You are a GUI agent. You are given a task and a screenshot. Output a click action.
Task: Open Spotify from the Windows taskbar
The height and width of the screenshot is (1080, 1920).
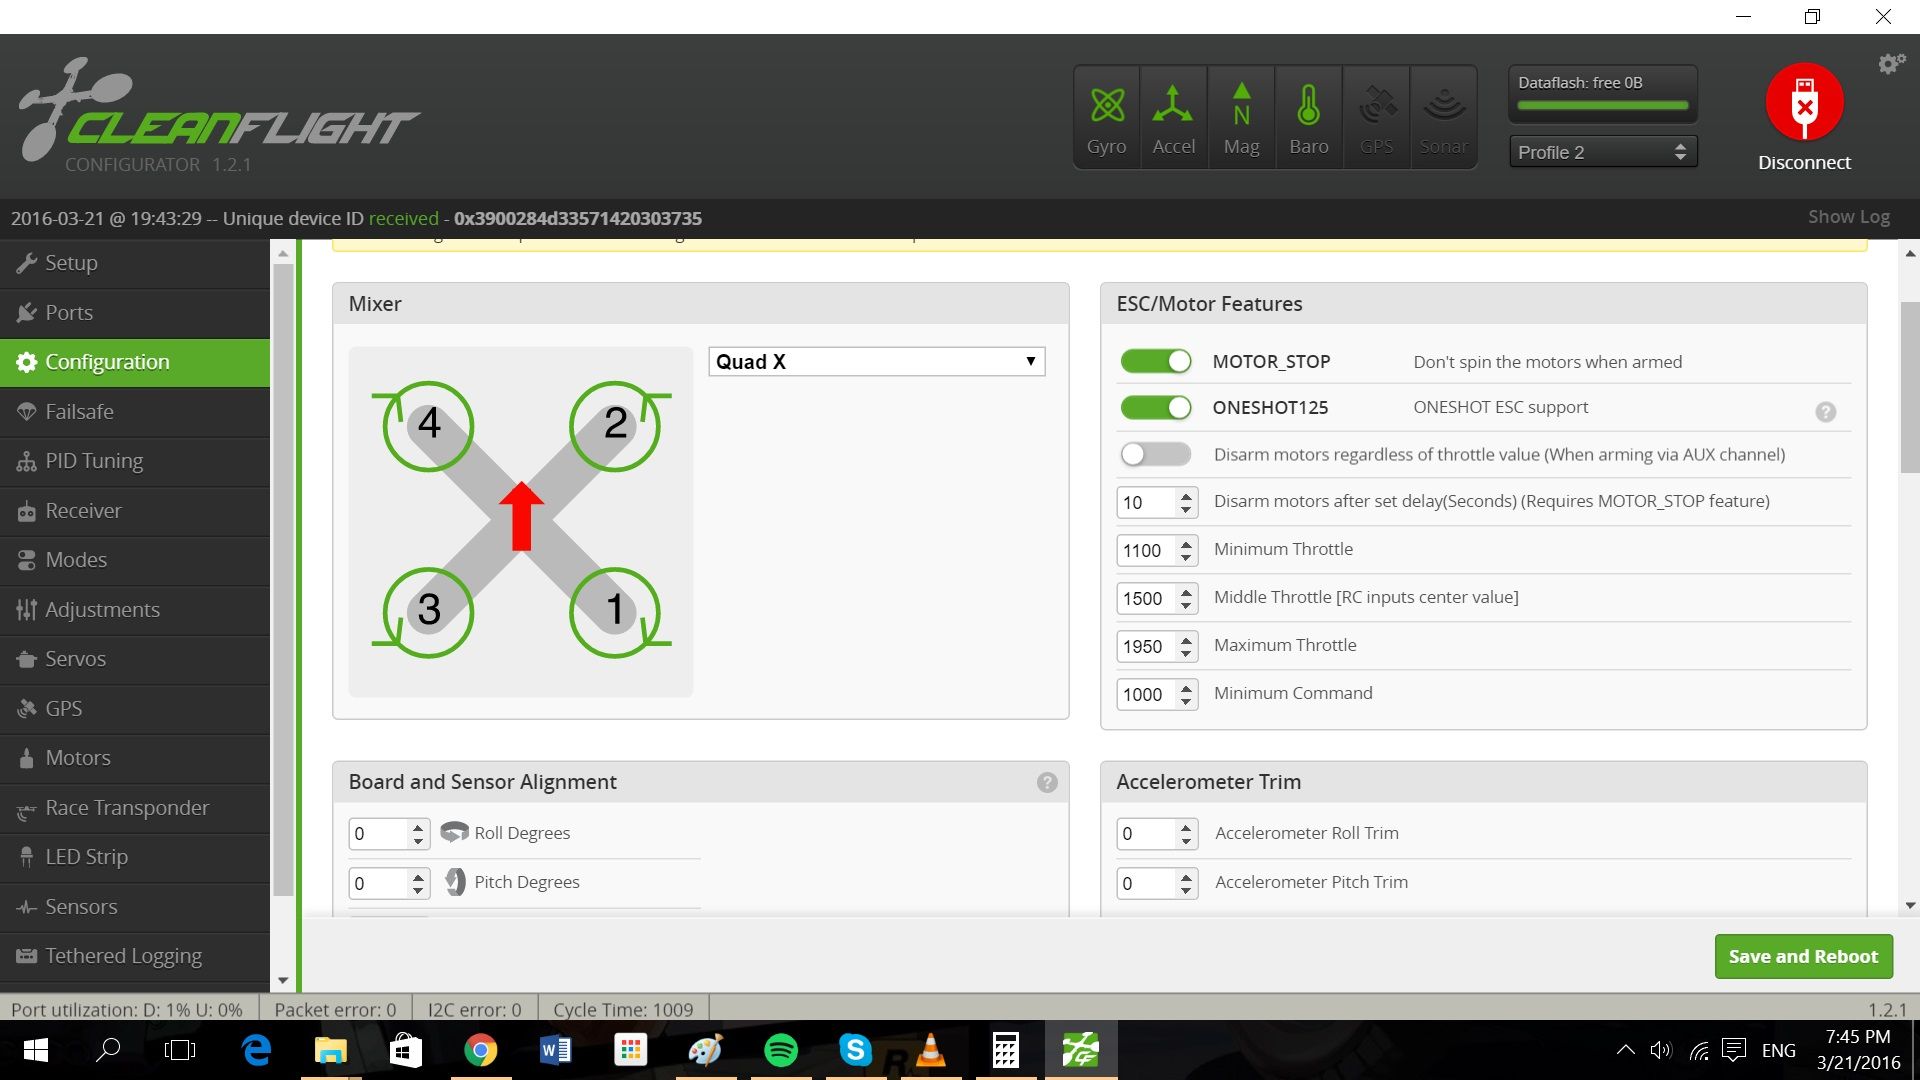780,1050
